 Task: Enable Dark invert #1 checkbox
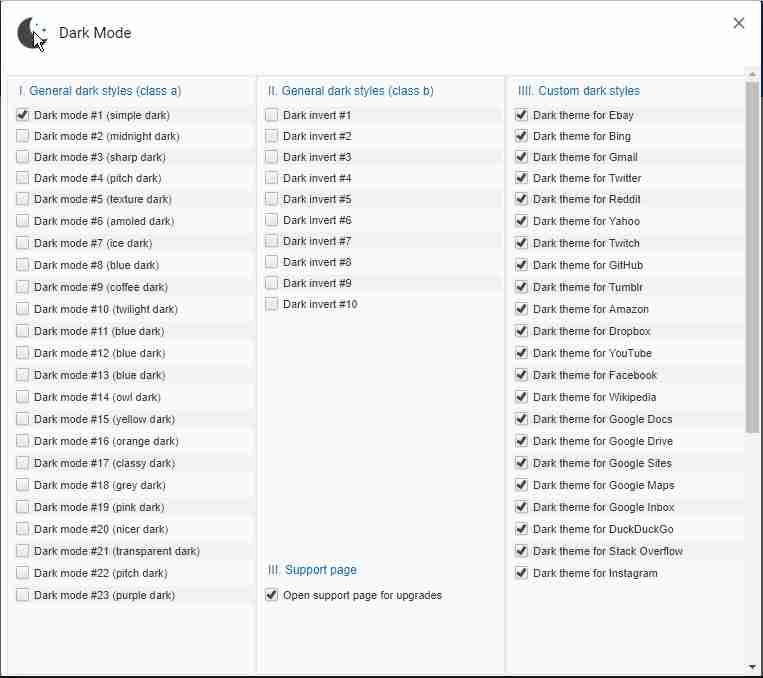[x=272, y=115]
